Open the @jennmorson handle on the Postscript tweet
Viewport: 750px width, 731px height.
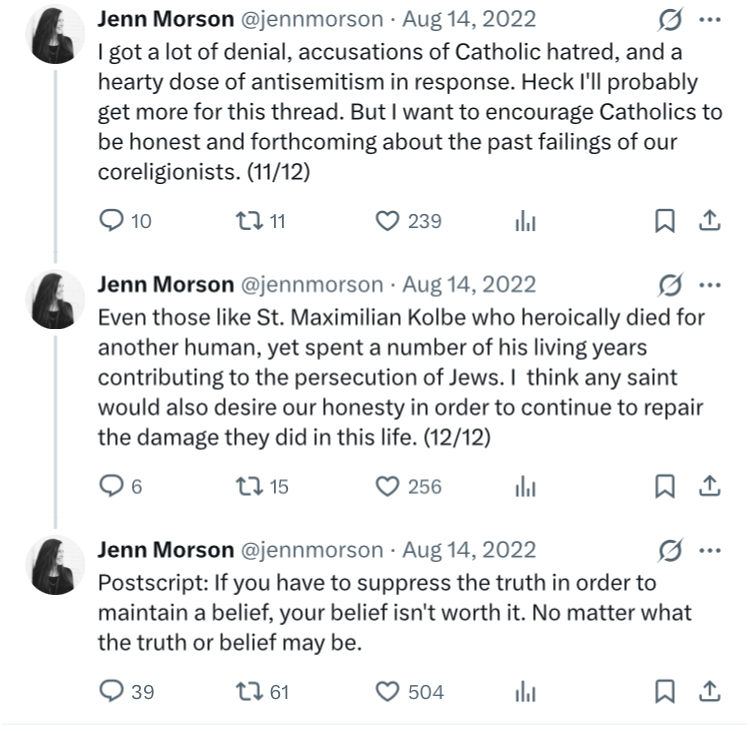click(312, 550)
